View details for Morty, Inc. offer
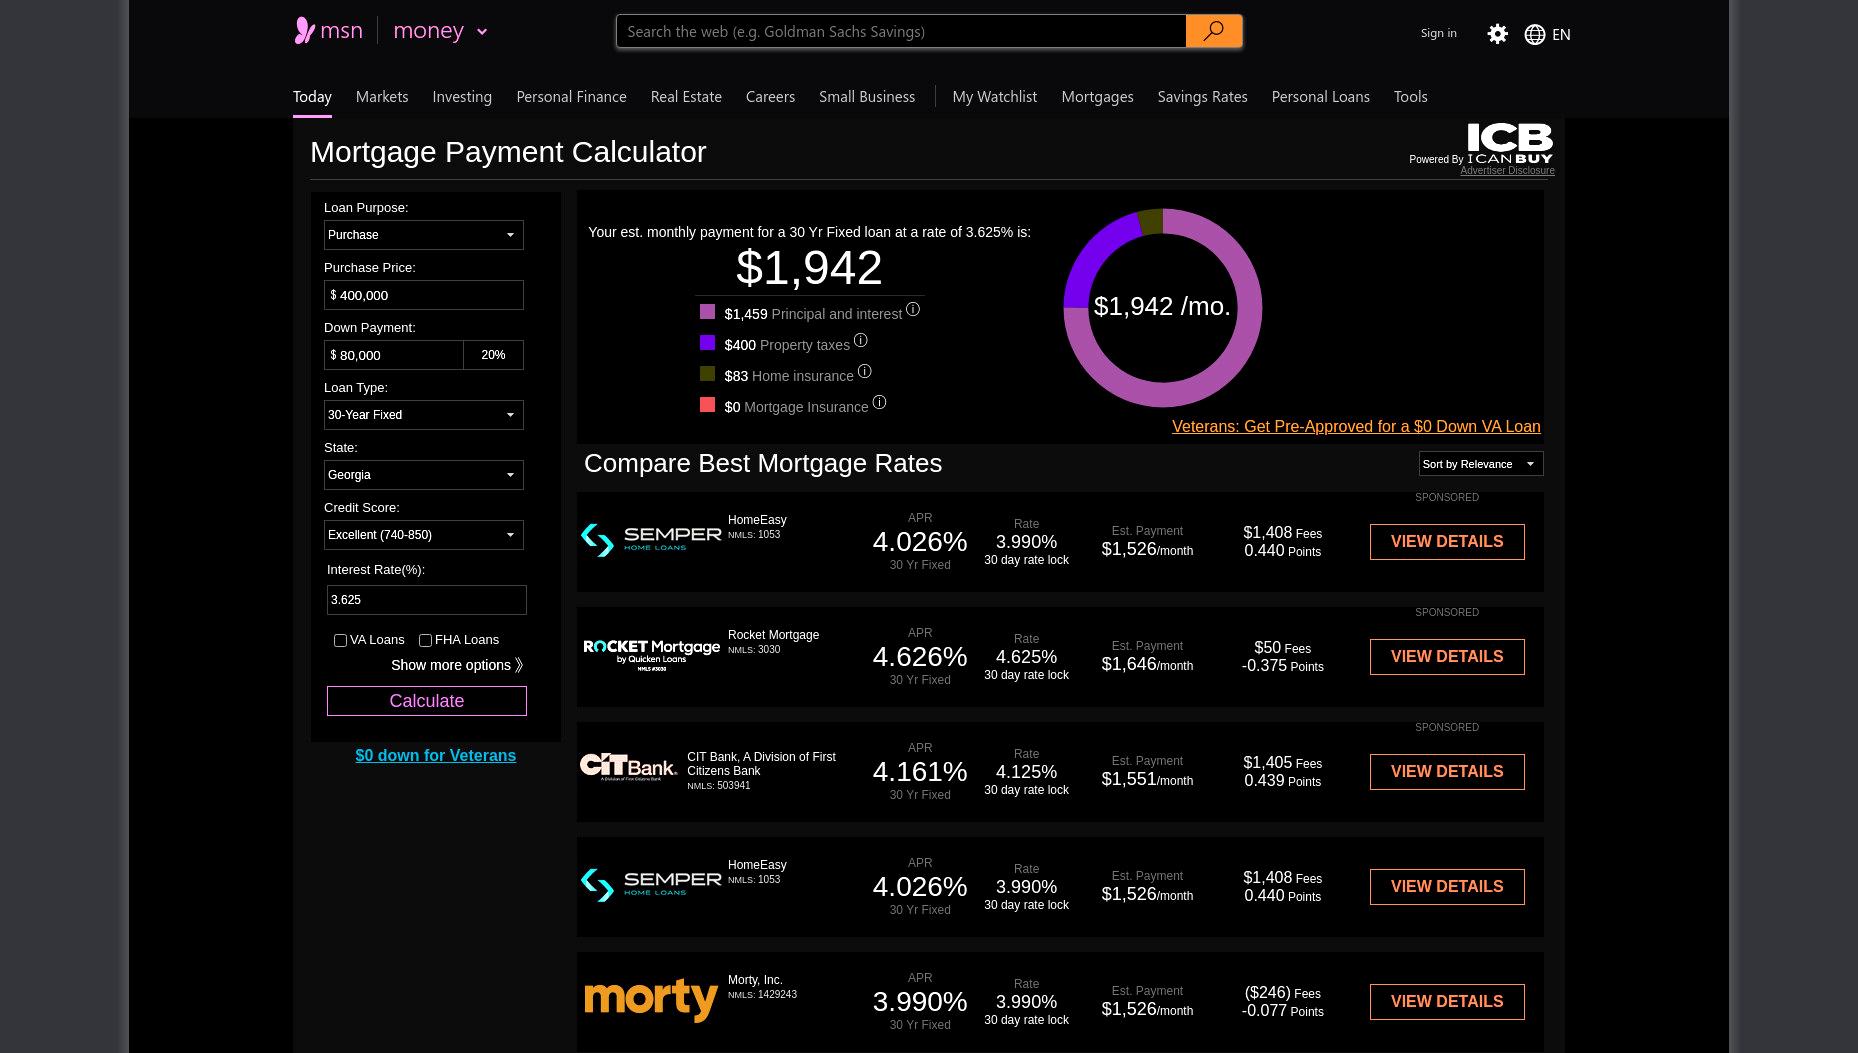Viewport: 1858px width, 1053px height. tap(1447, 1002)
